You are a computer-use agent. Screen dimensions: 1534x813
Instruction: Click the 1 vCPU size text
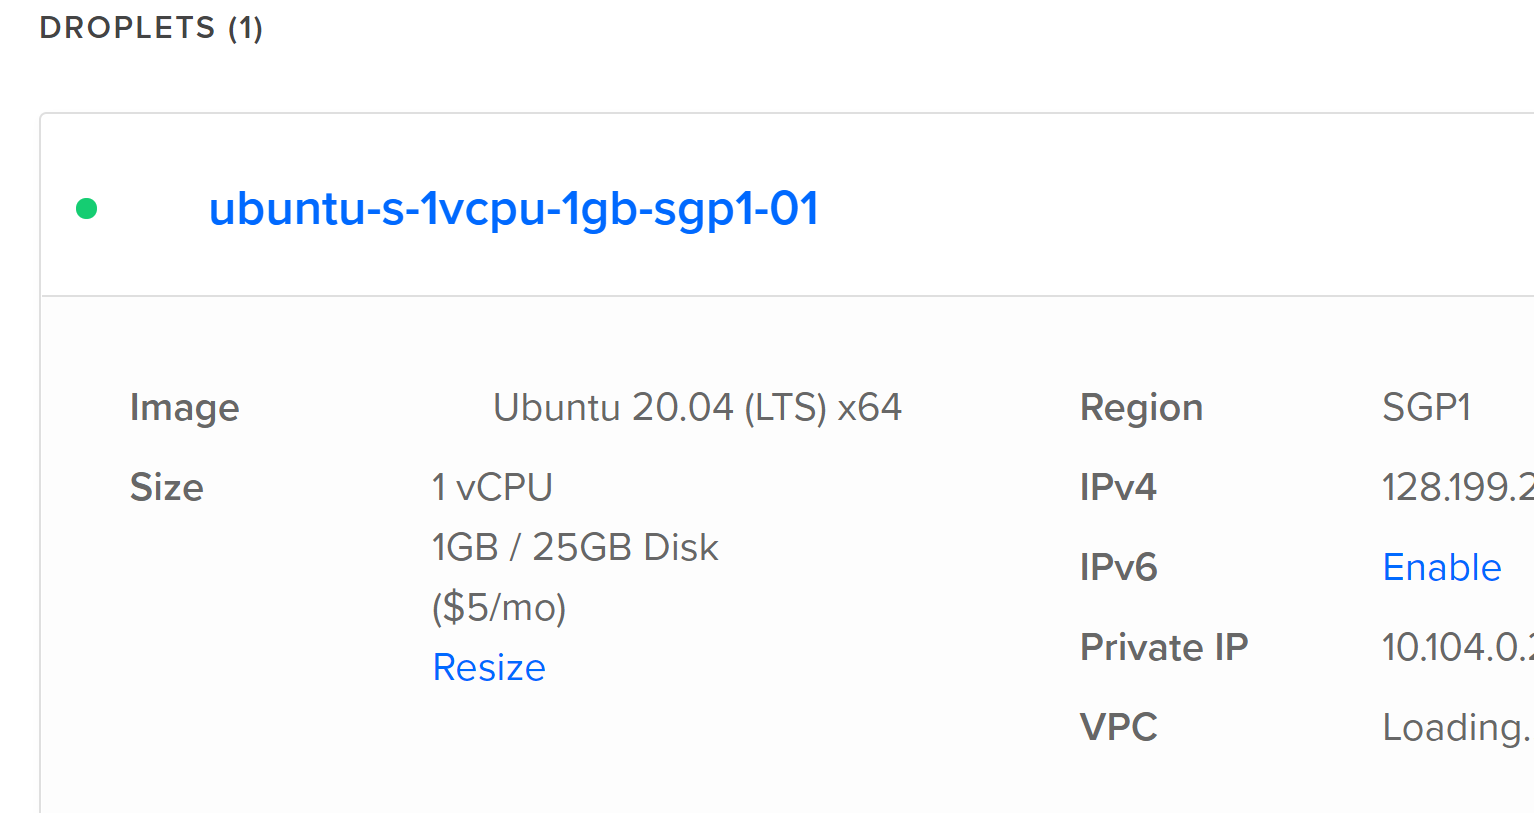[492, 488]
